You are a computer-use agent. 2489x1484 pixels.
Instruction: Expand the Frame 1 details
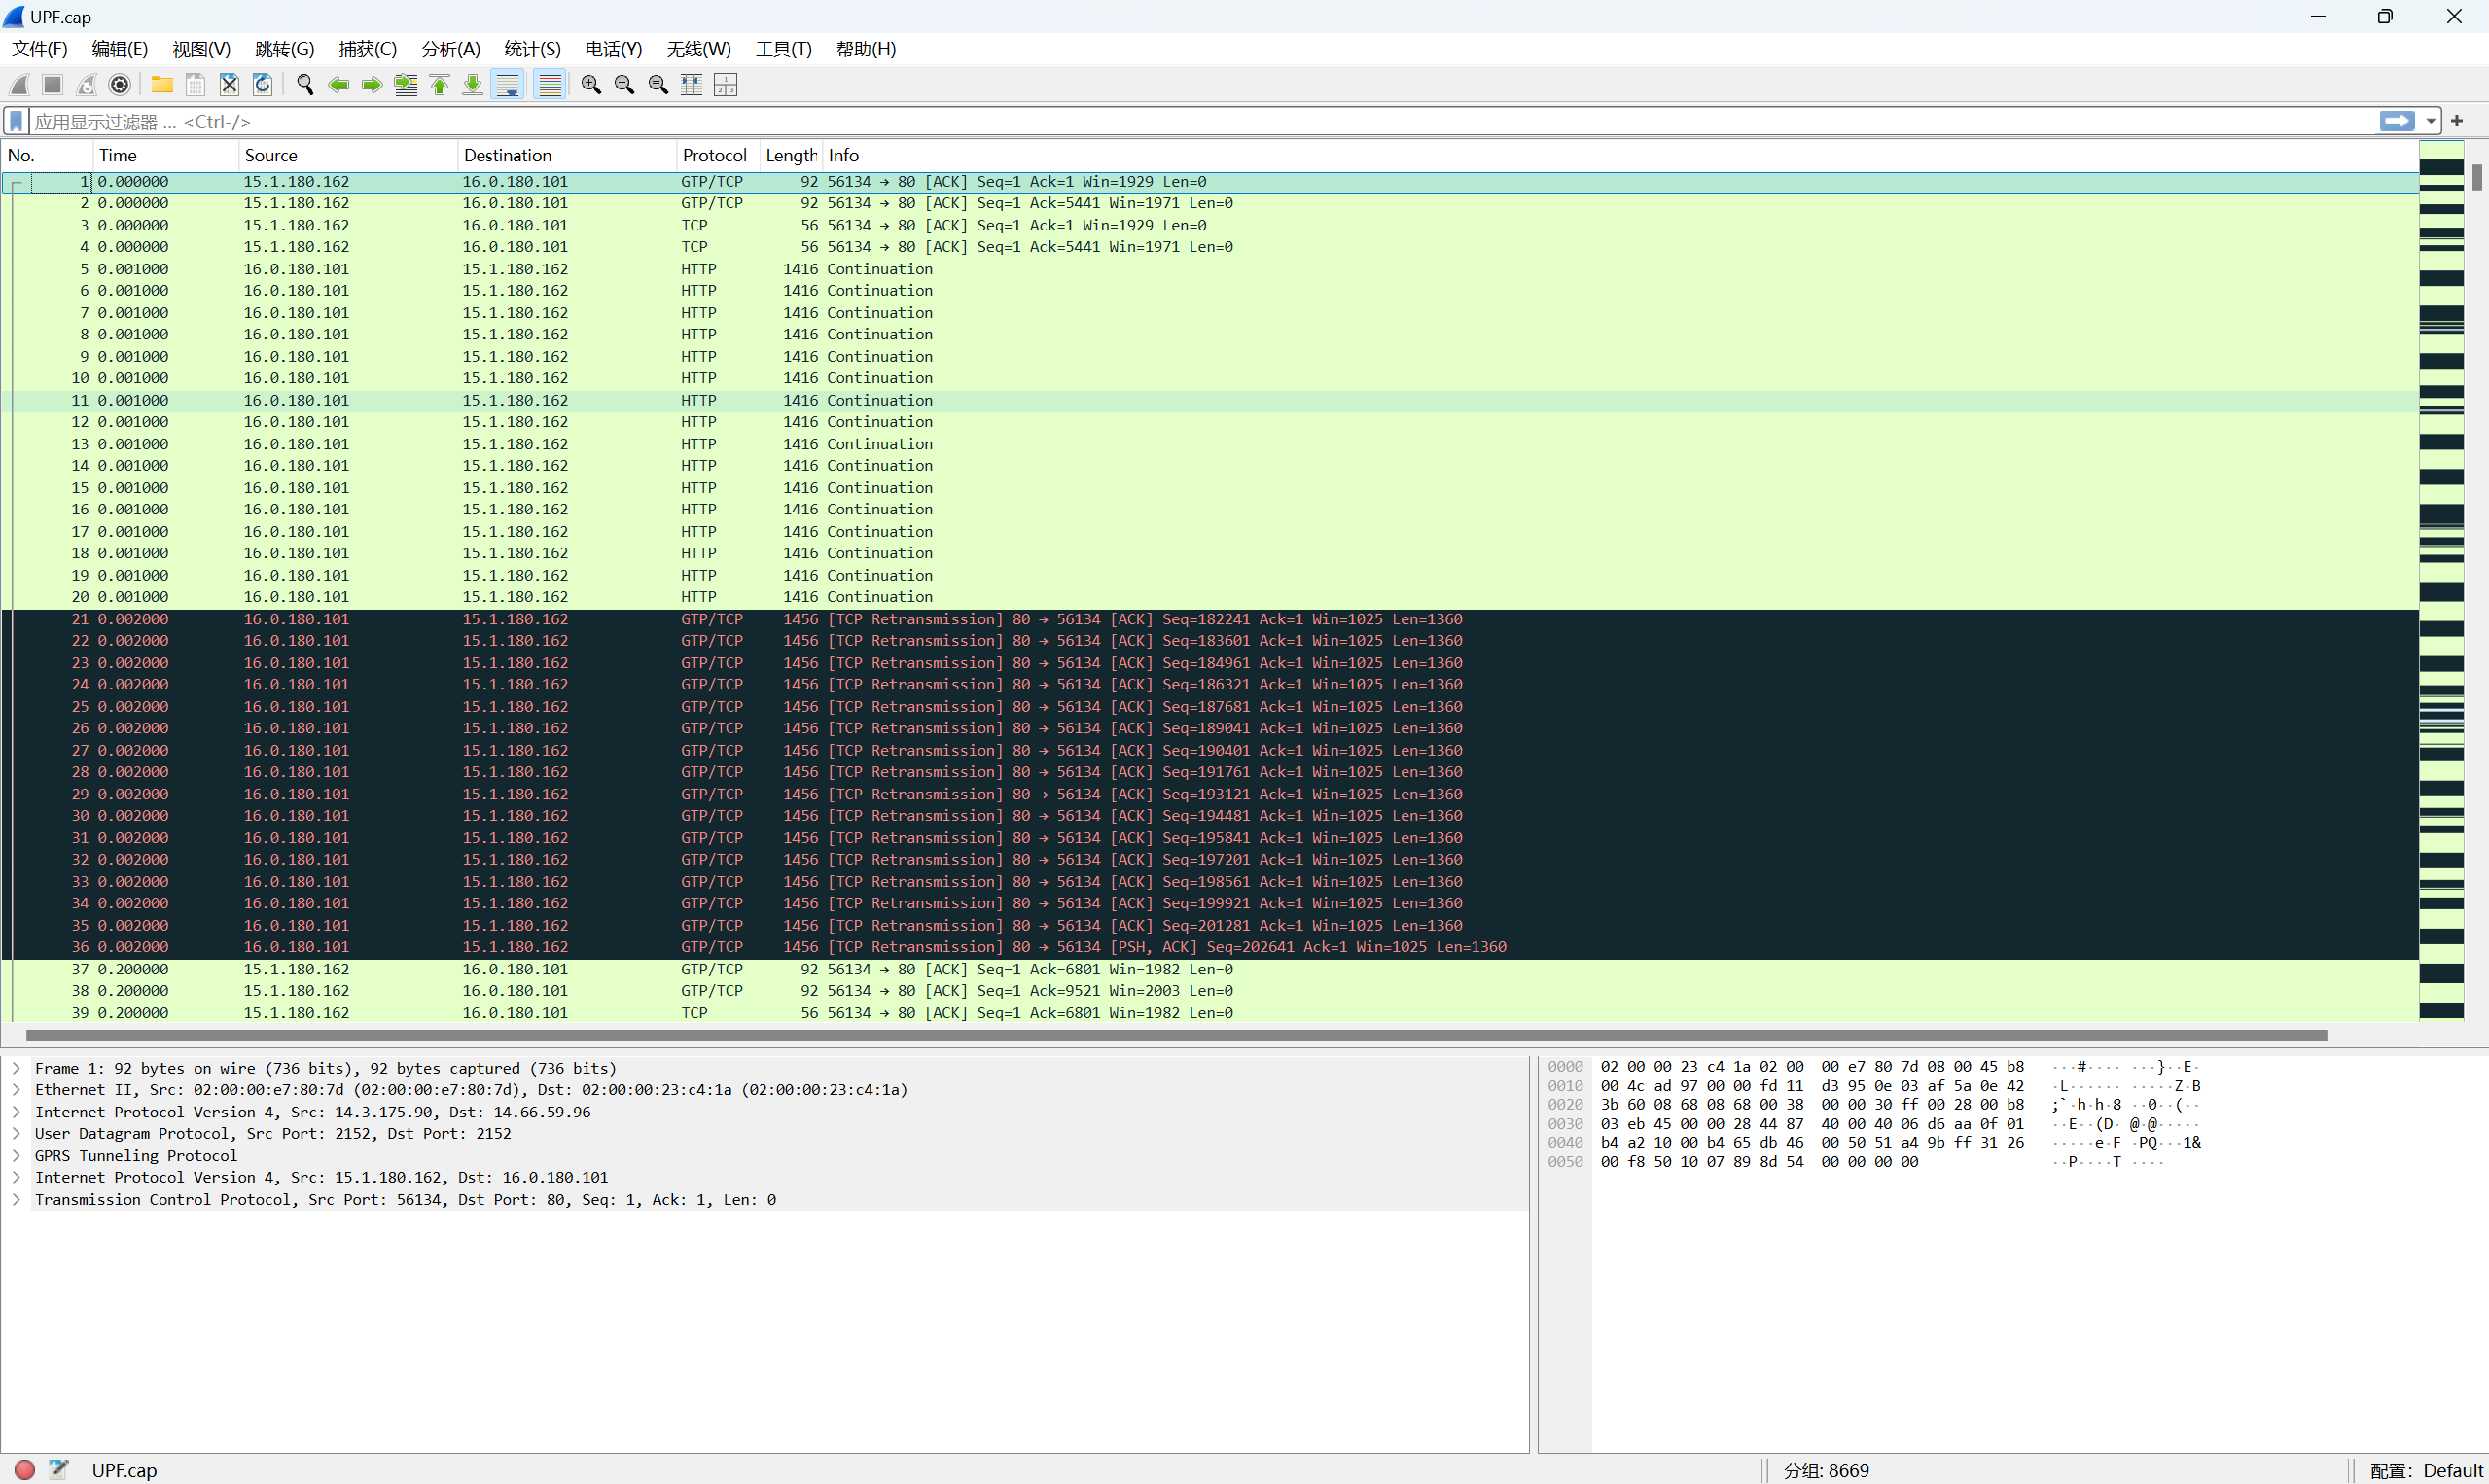[x=16, y=1068]
